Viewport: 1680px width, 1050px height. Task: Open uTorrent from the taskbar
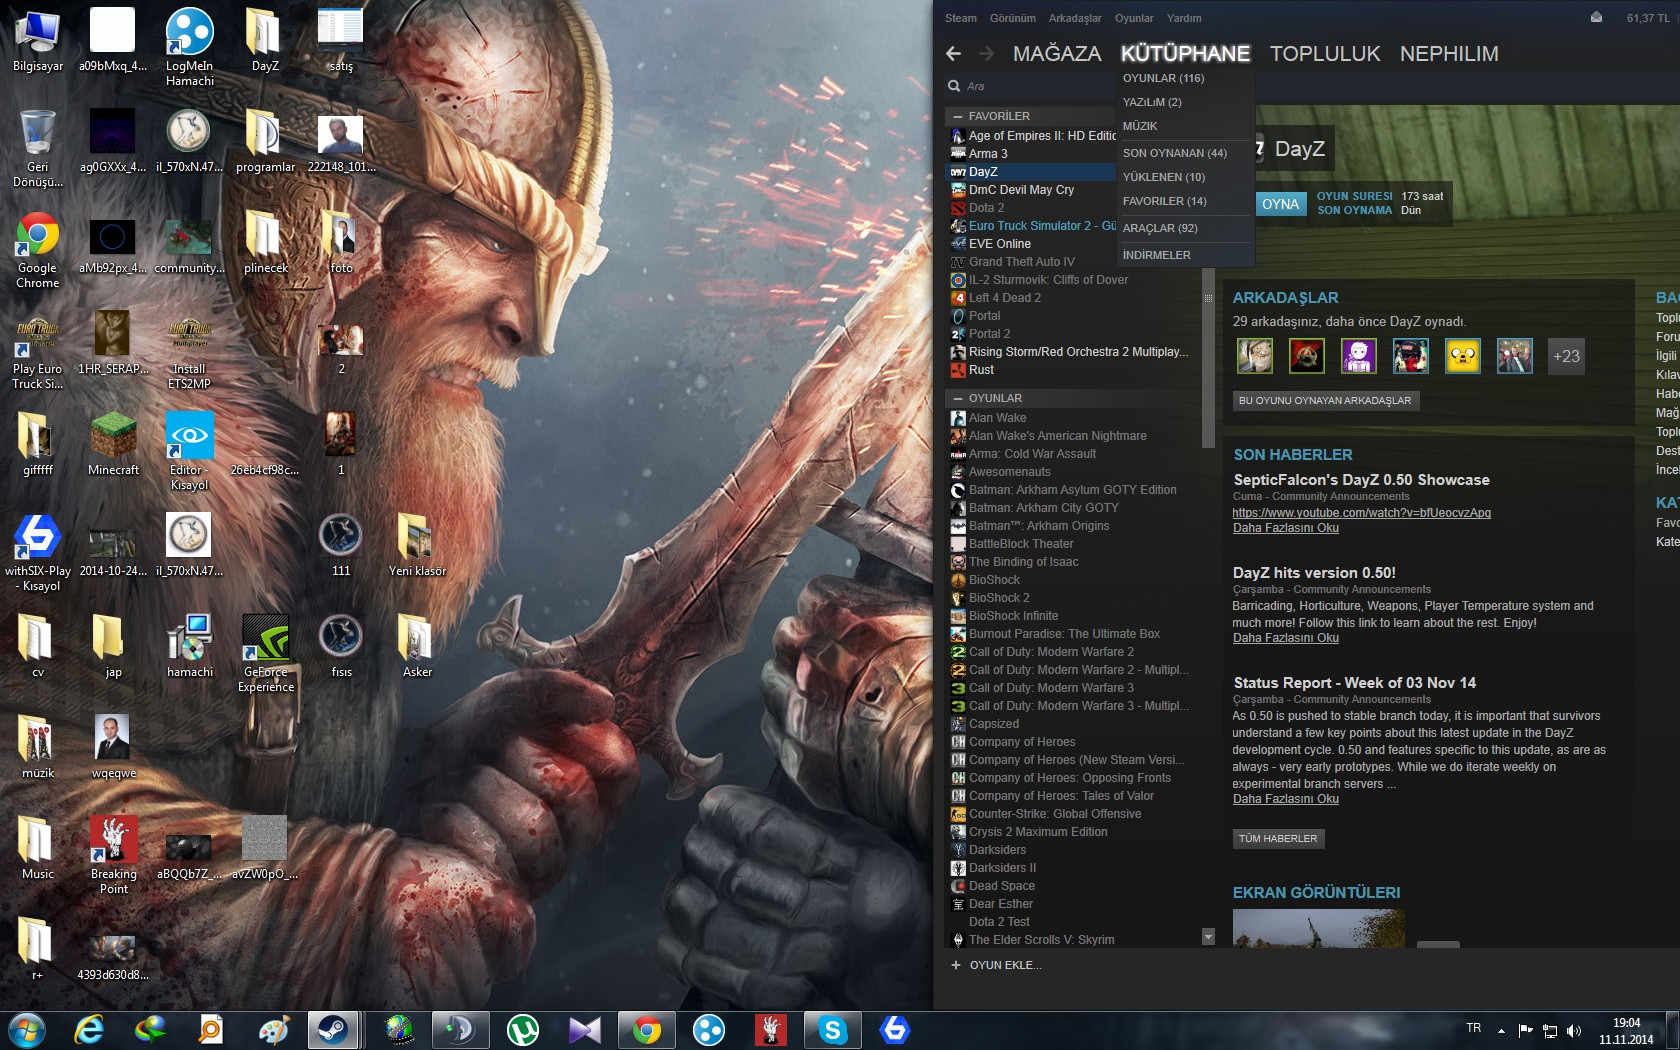[x=523, y=1030]
